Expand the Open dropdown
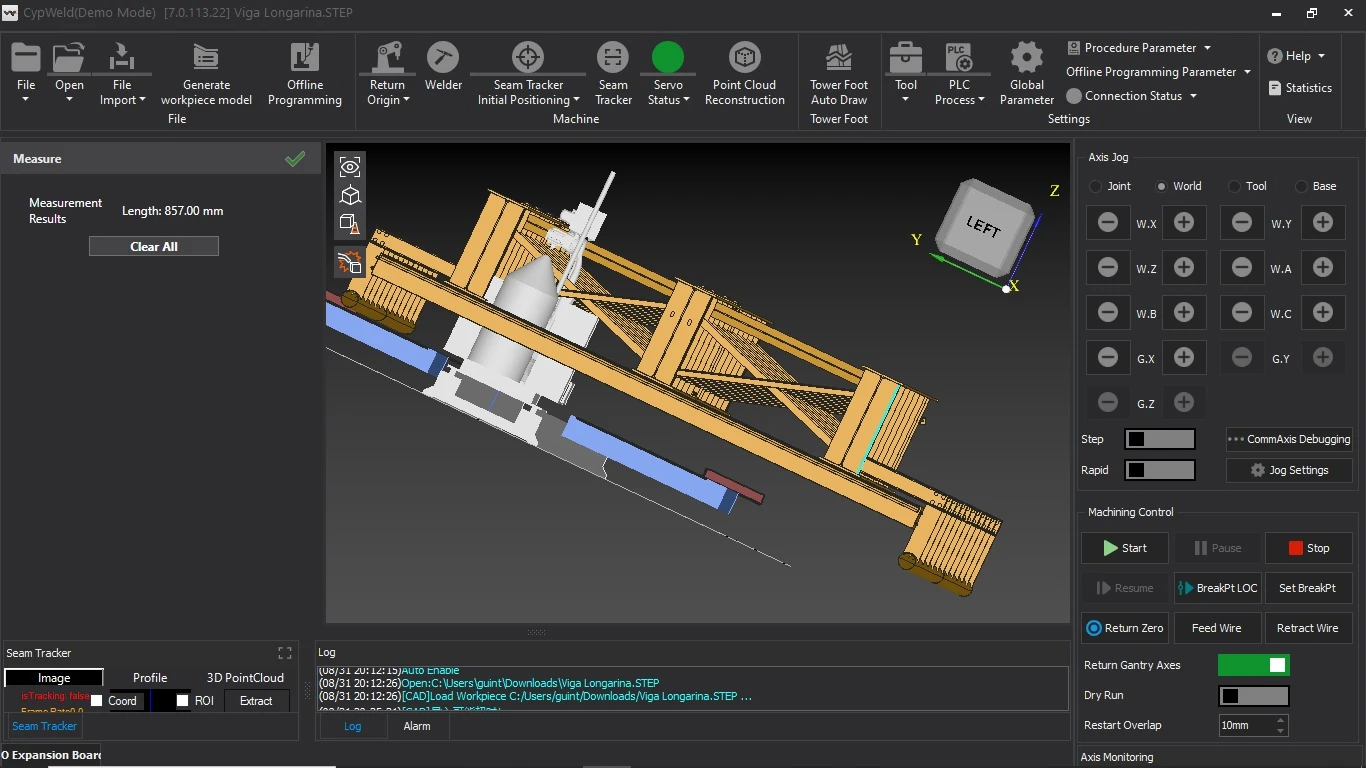Screen dimensions: 1366x768 pos(69,99)
